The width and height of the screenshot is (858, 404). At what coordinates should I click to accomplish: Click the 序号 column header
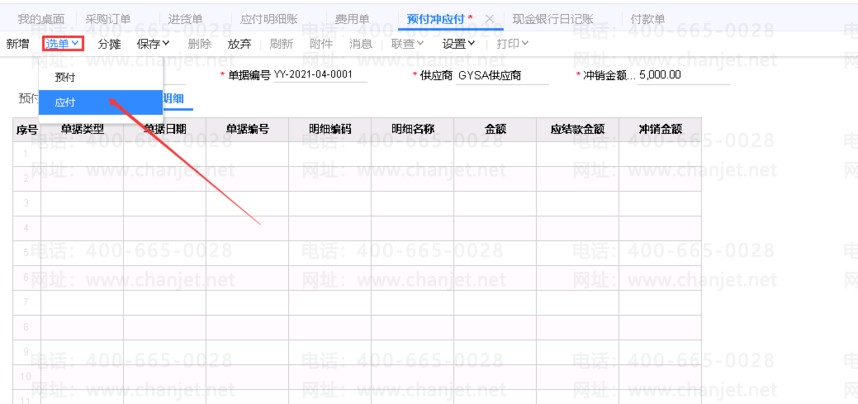[x=27, y=130]
